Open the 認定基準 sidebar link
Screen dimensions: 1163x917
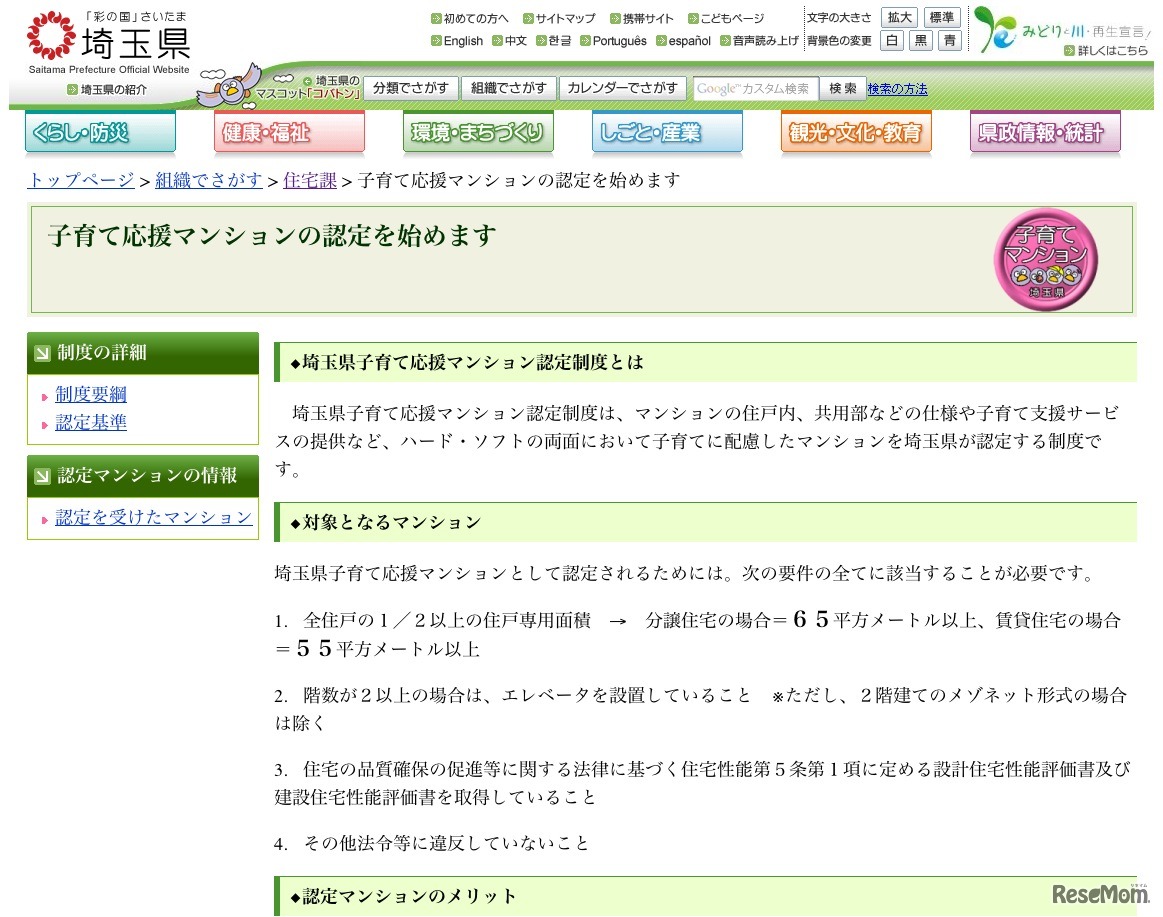[90, 422]
